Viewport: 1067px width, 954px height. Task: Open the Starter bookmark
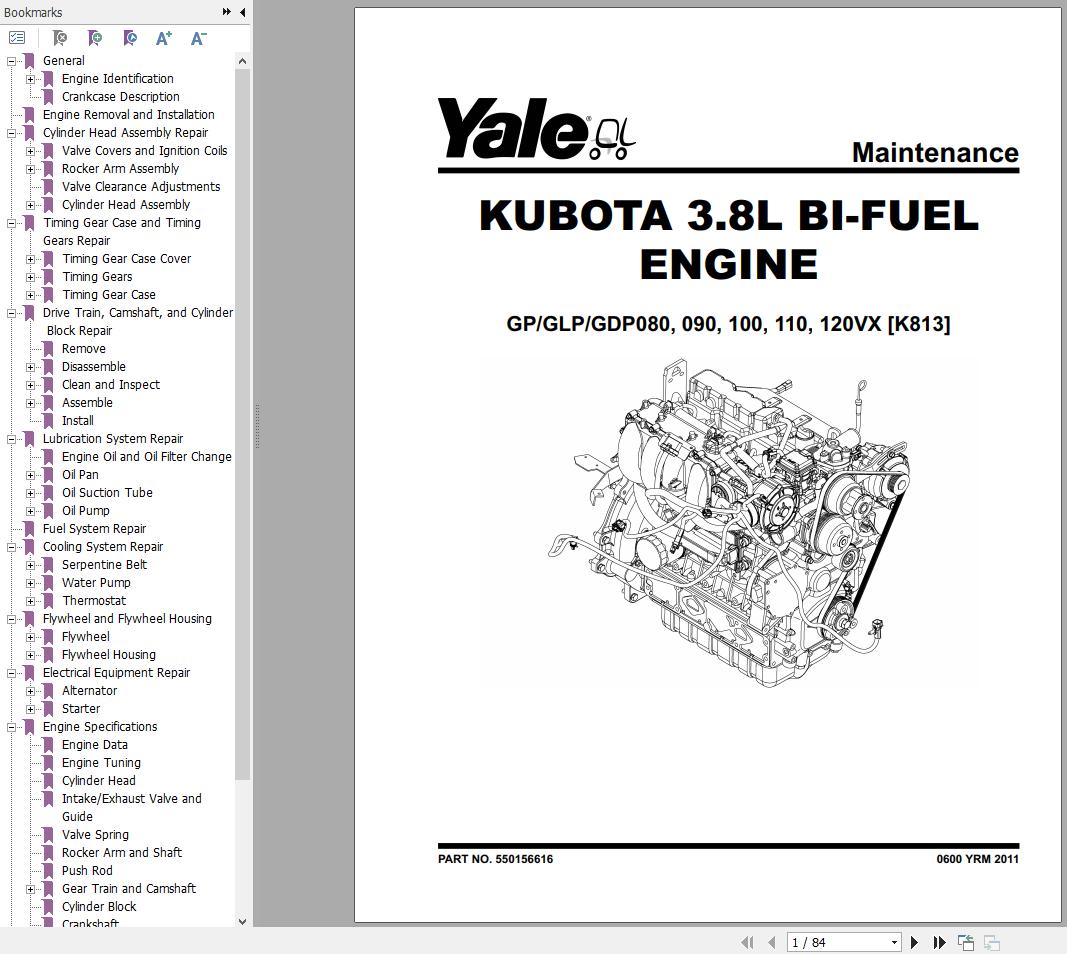tap(81, 708)
